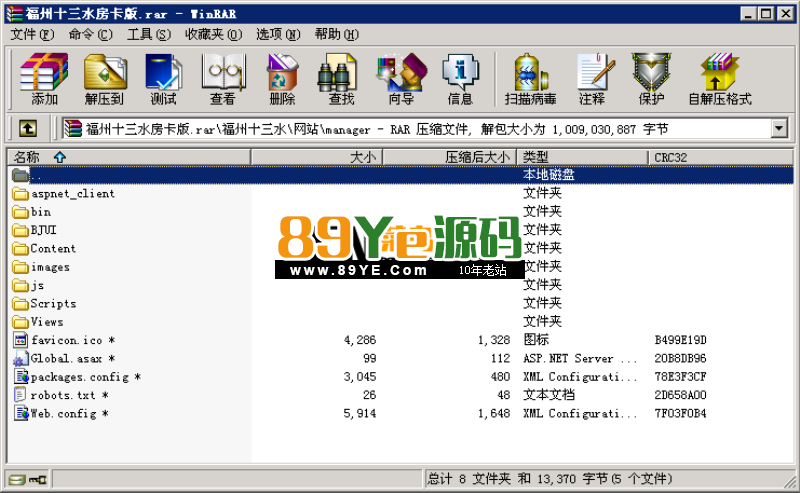Select the favicon.ico file icon
Screen dimensions: 800x493
pos(20,339)
